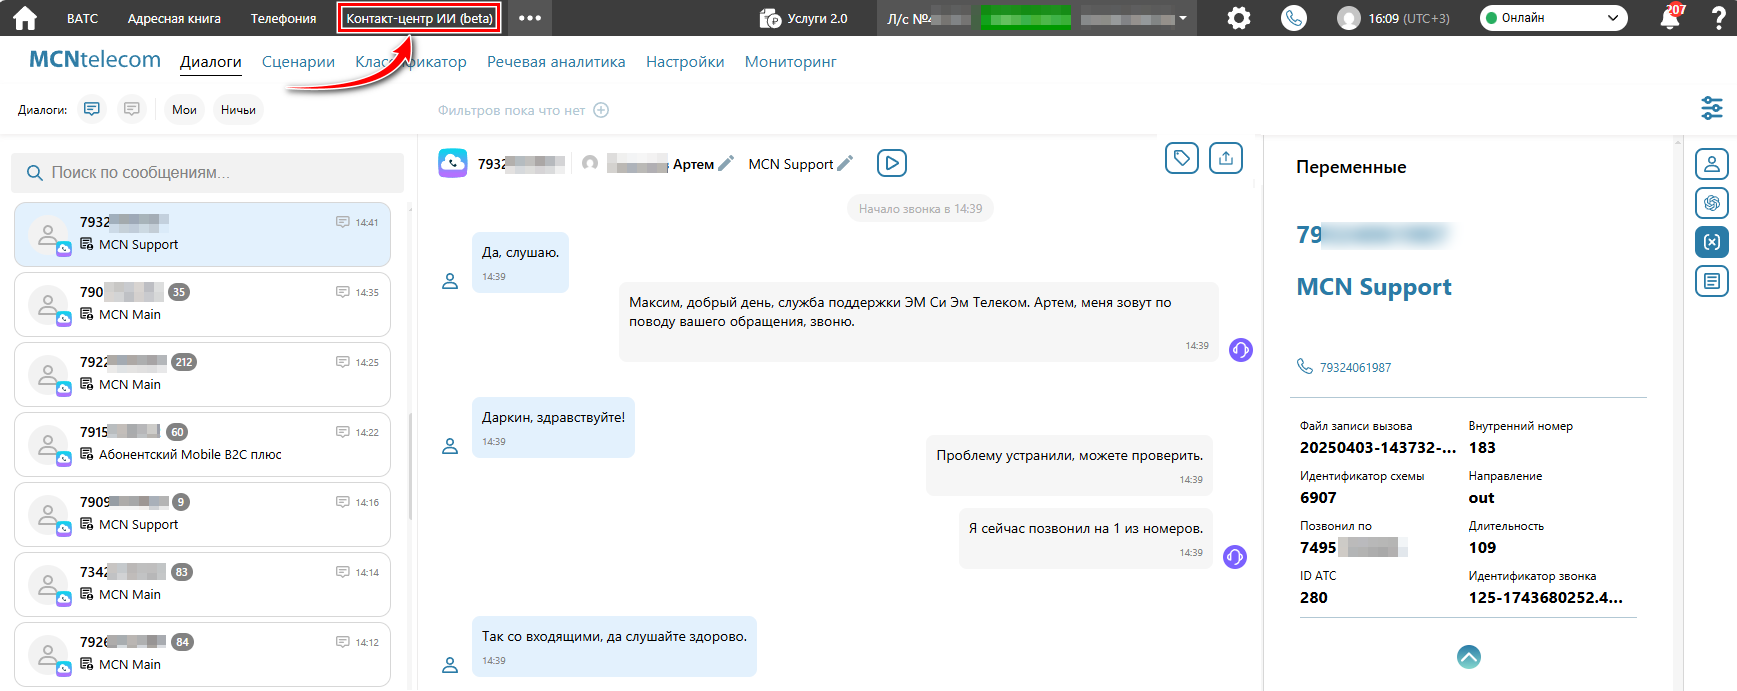The width and height of the screenshot is (1737, 691).
Task: Click internal number value 183
Action: (1482, 448)
